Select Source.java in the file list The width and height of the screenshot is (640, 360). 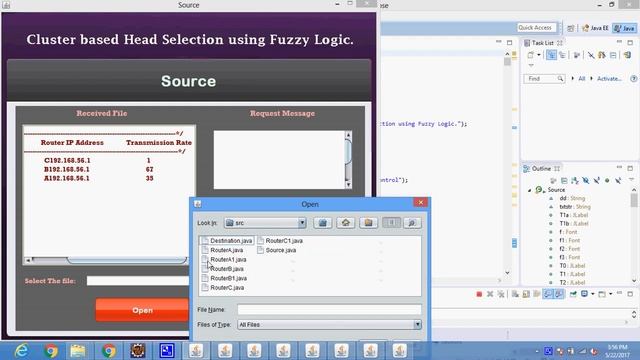click(277, 250)
